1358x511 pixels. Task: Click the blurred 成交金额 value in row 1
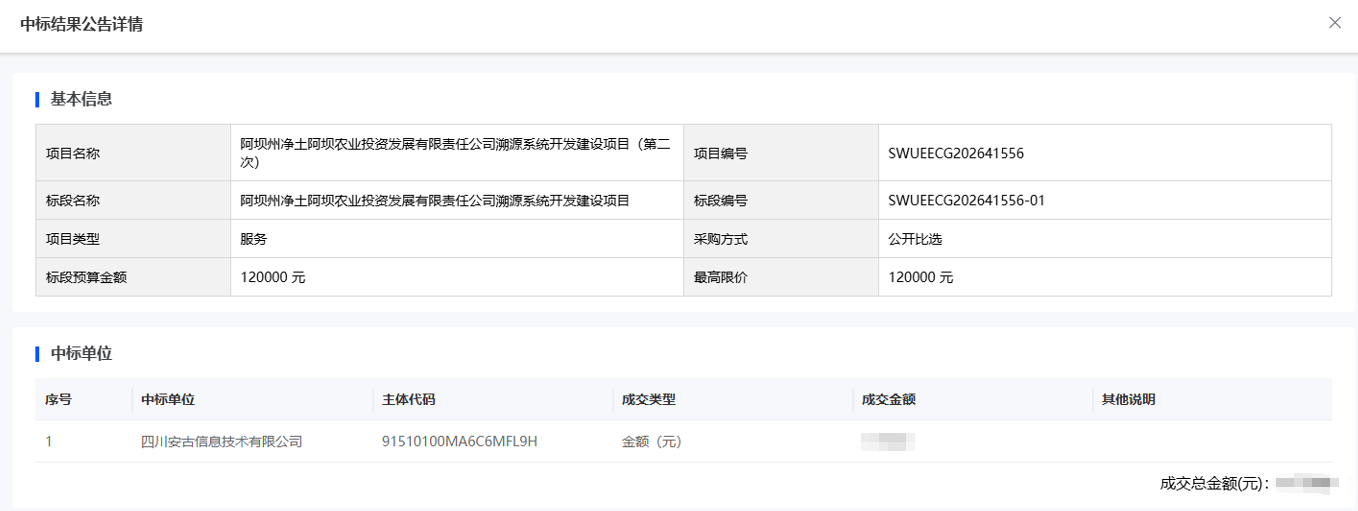coord(889,441)
